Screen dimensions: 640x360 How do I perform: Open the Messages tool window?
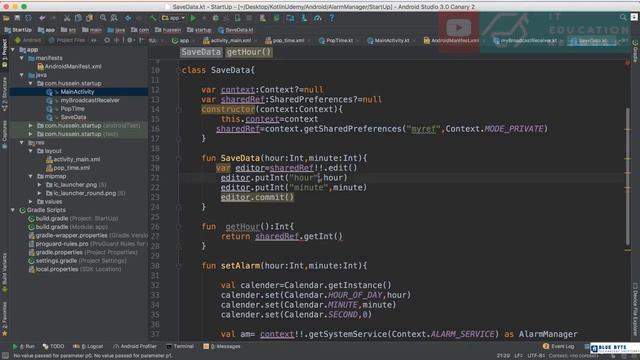[x=222, y=346]
